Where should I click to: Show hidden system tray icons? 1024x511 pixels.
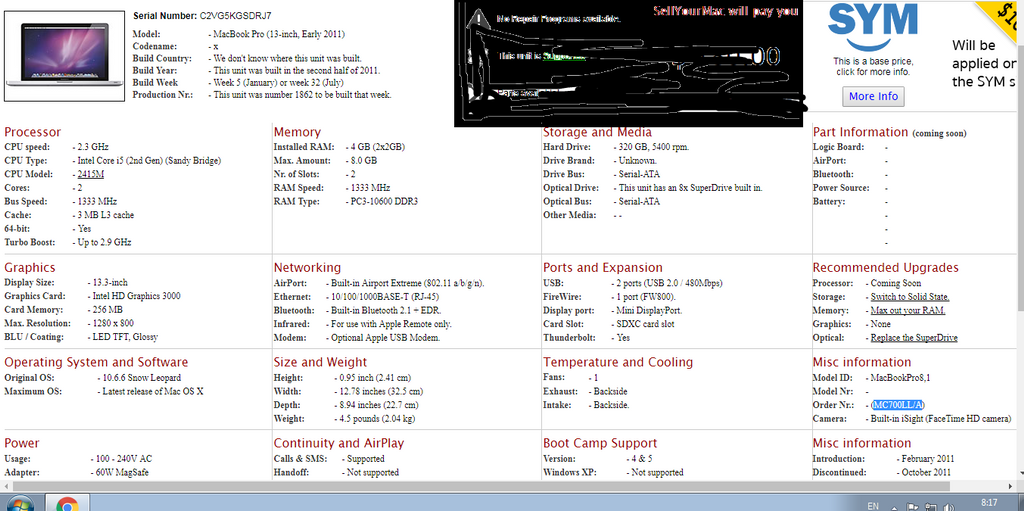click(x=893, y=506)
